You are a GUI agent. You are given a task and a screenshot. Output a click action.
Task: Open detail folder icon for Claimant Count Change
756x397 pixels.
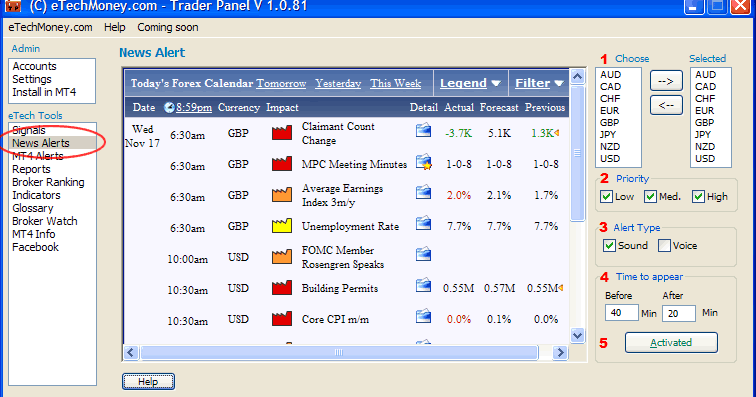(x=423, y=130)
